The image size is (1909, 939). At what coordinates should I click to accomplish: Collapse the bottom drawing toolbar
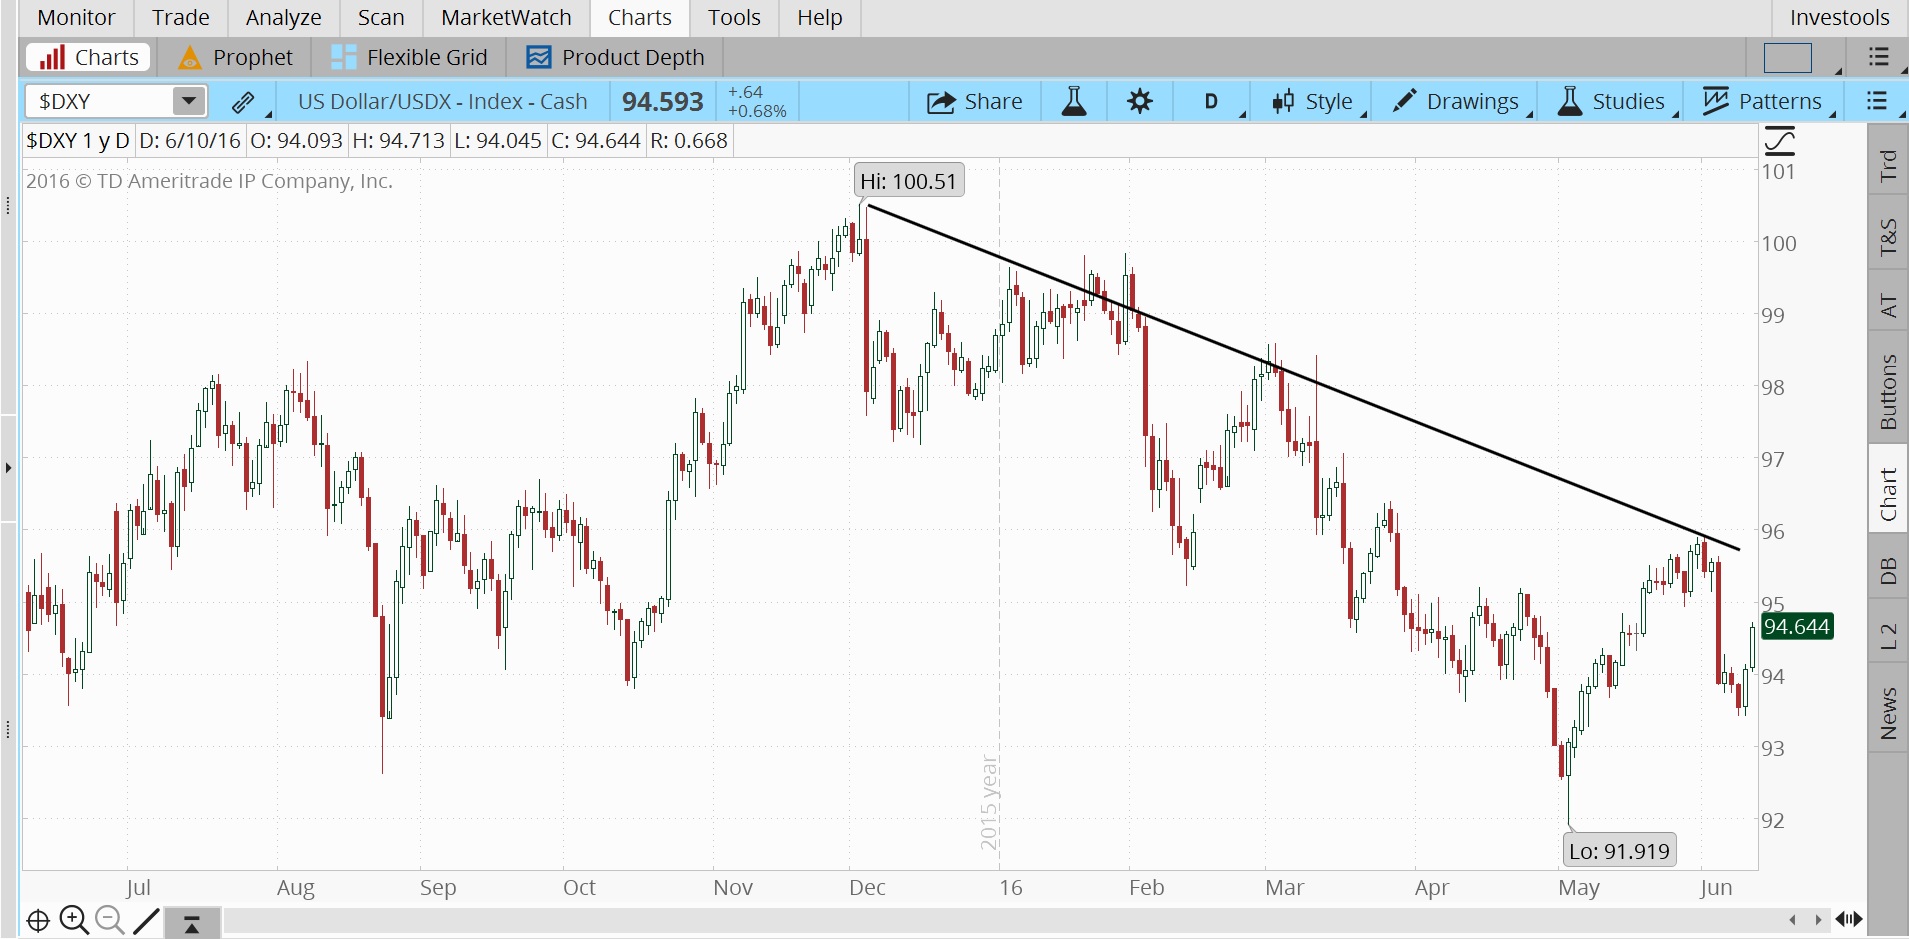click(190, 922)
